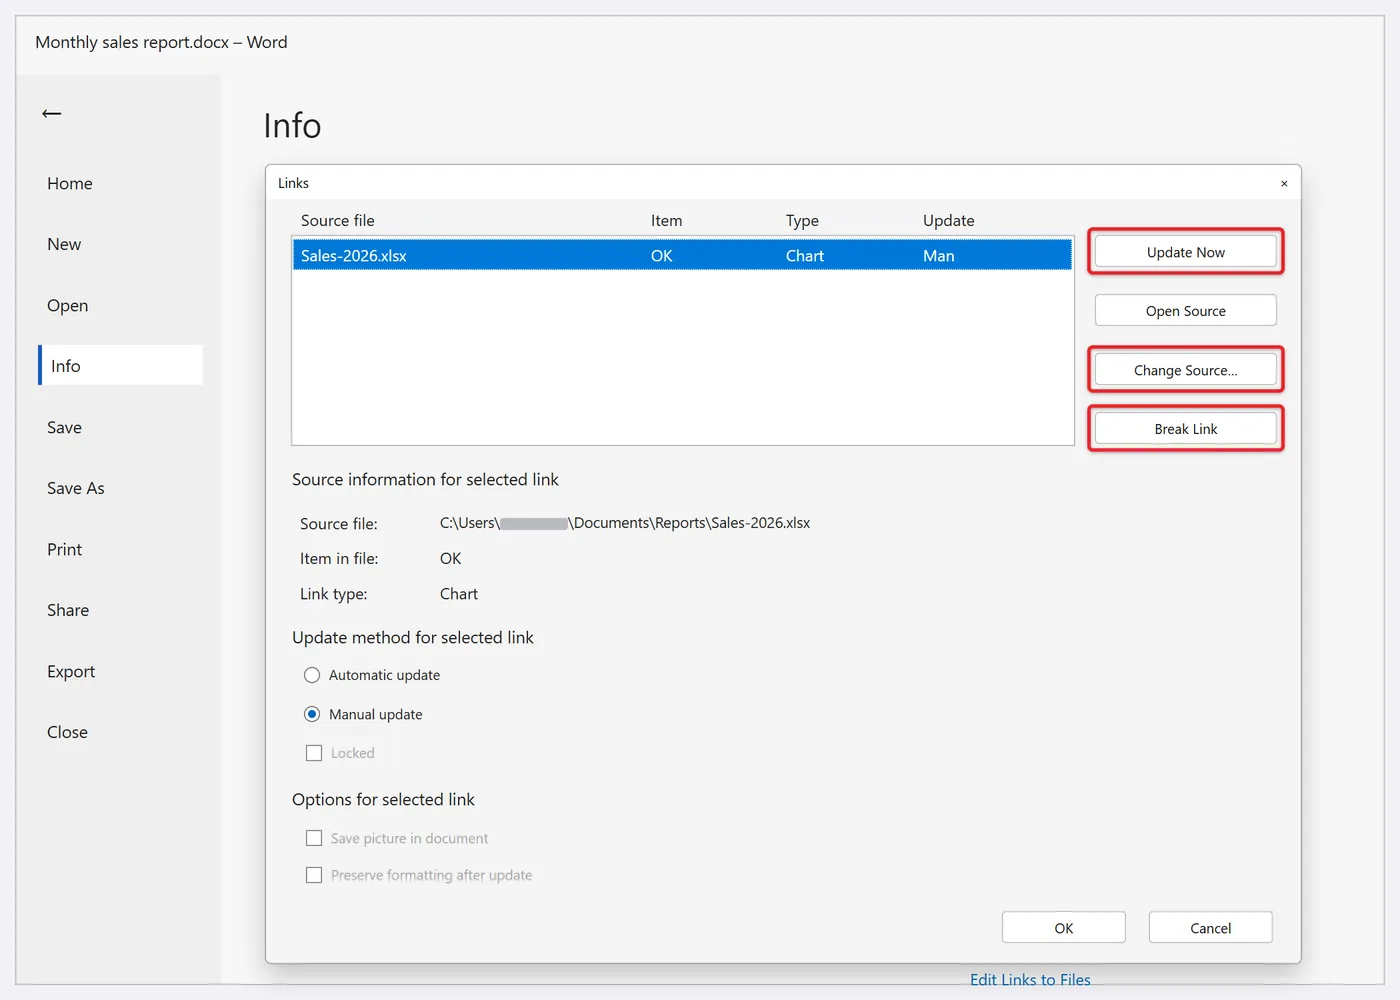Click the Info page heading
This screenshot has width=1400, height=1000.
[292, 126]
